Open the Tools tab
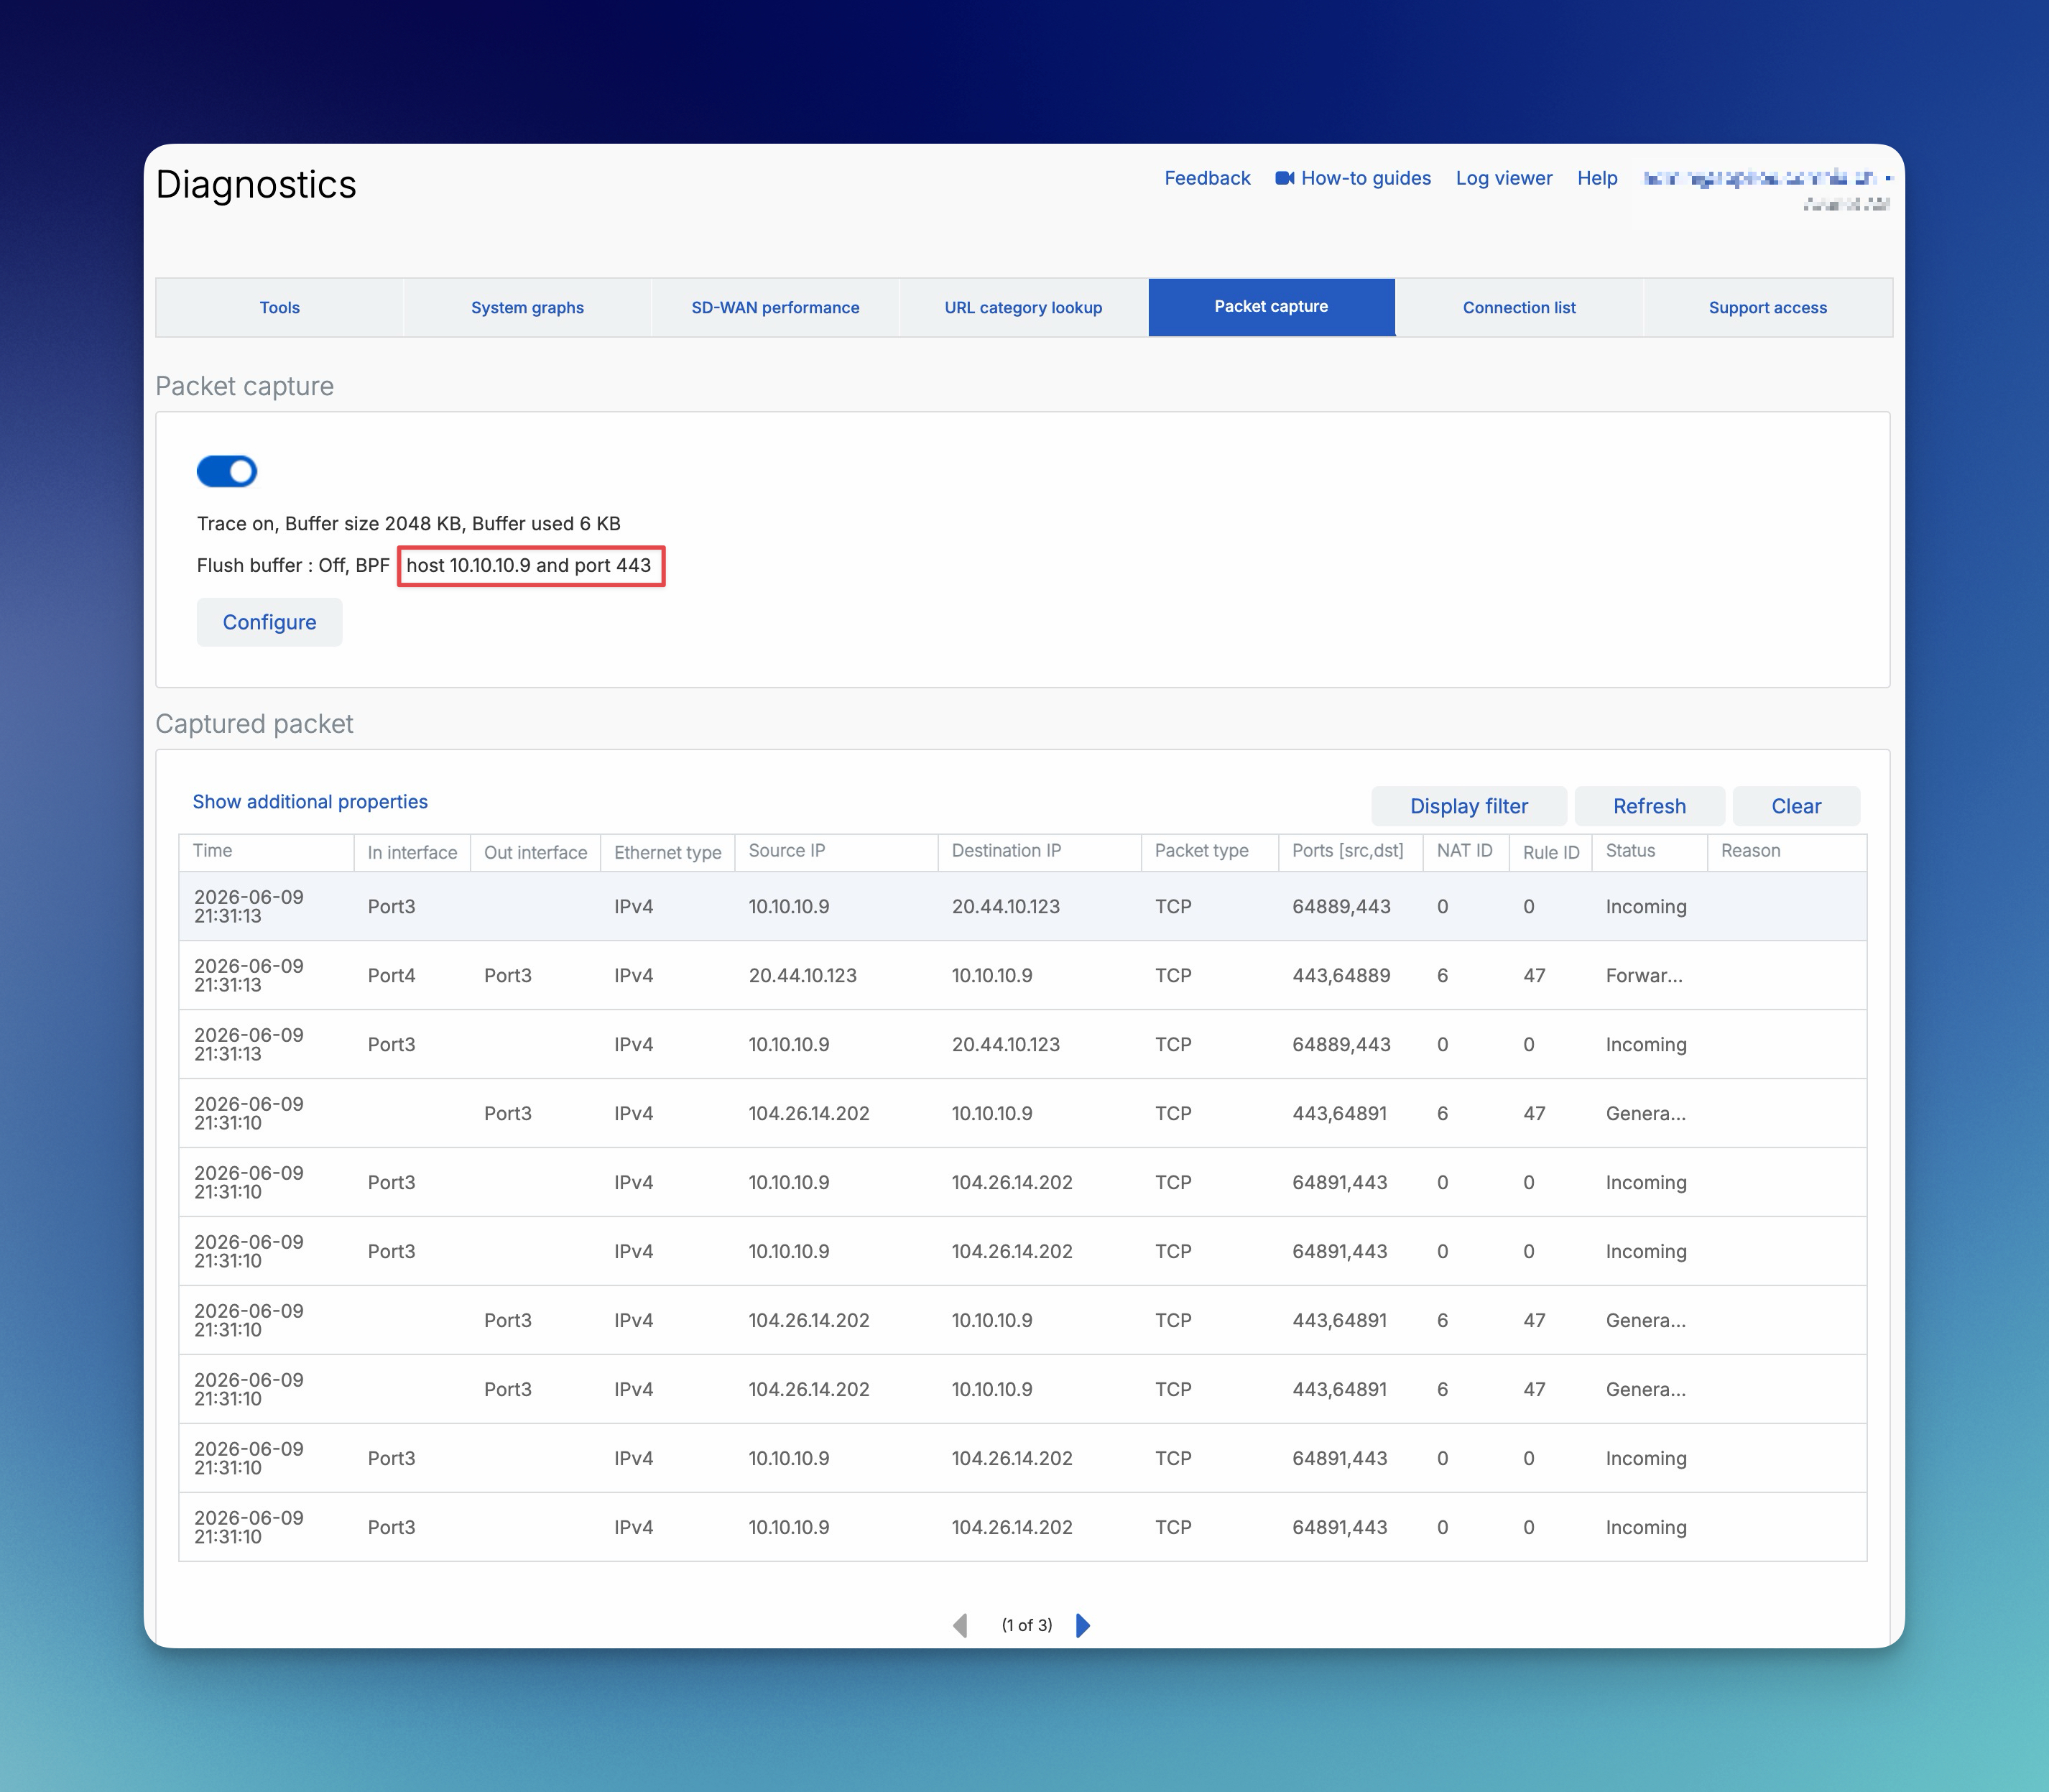2049x1792 pixels. [280, 307]
